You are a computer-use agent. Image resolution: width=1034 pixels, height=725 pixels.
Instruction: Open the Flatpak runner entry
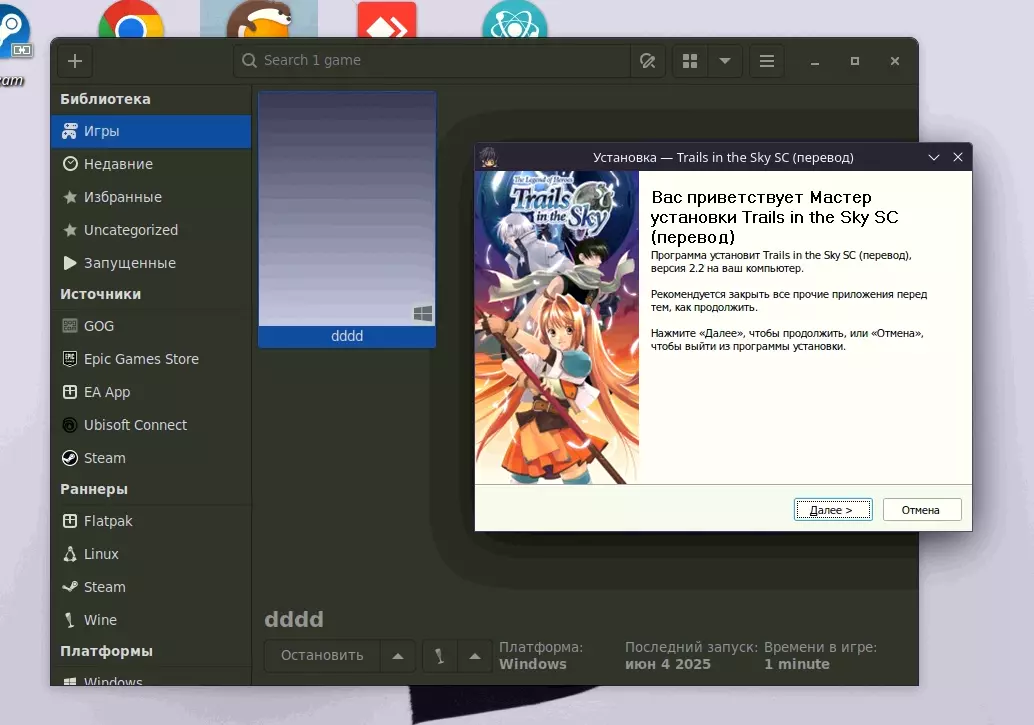[x=108, y=521]
